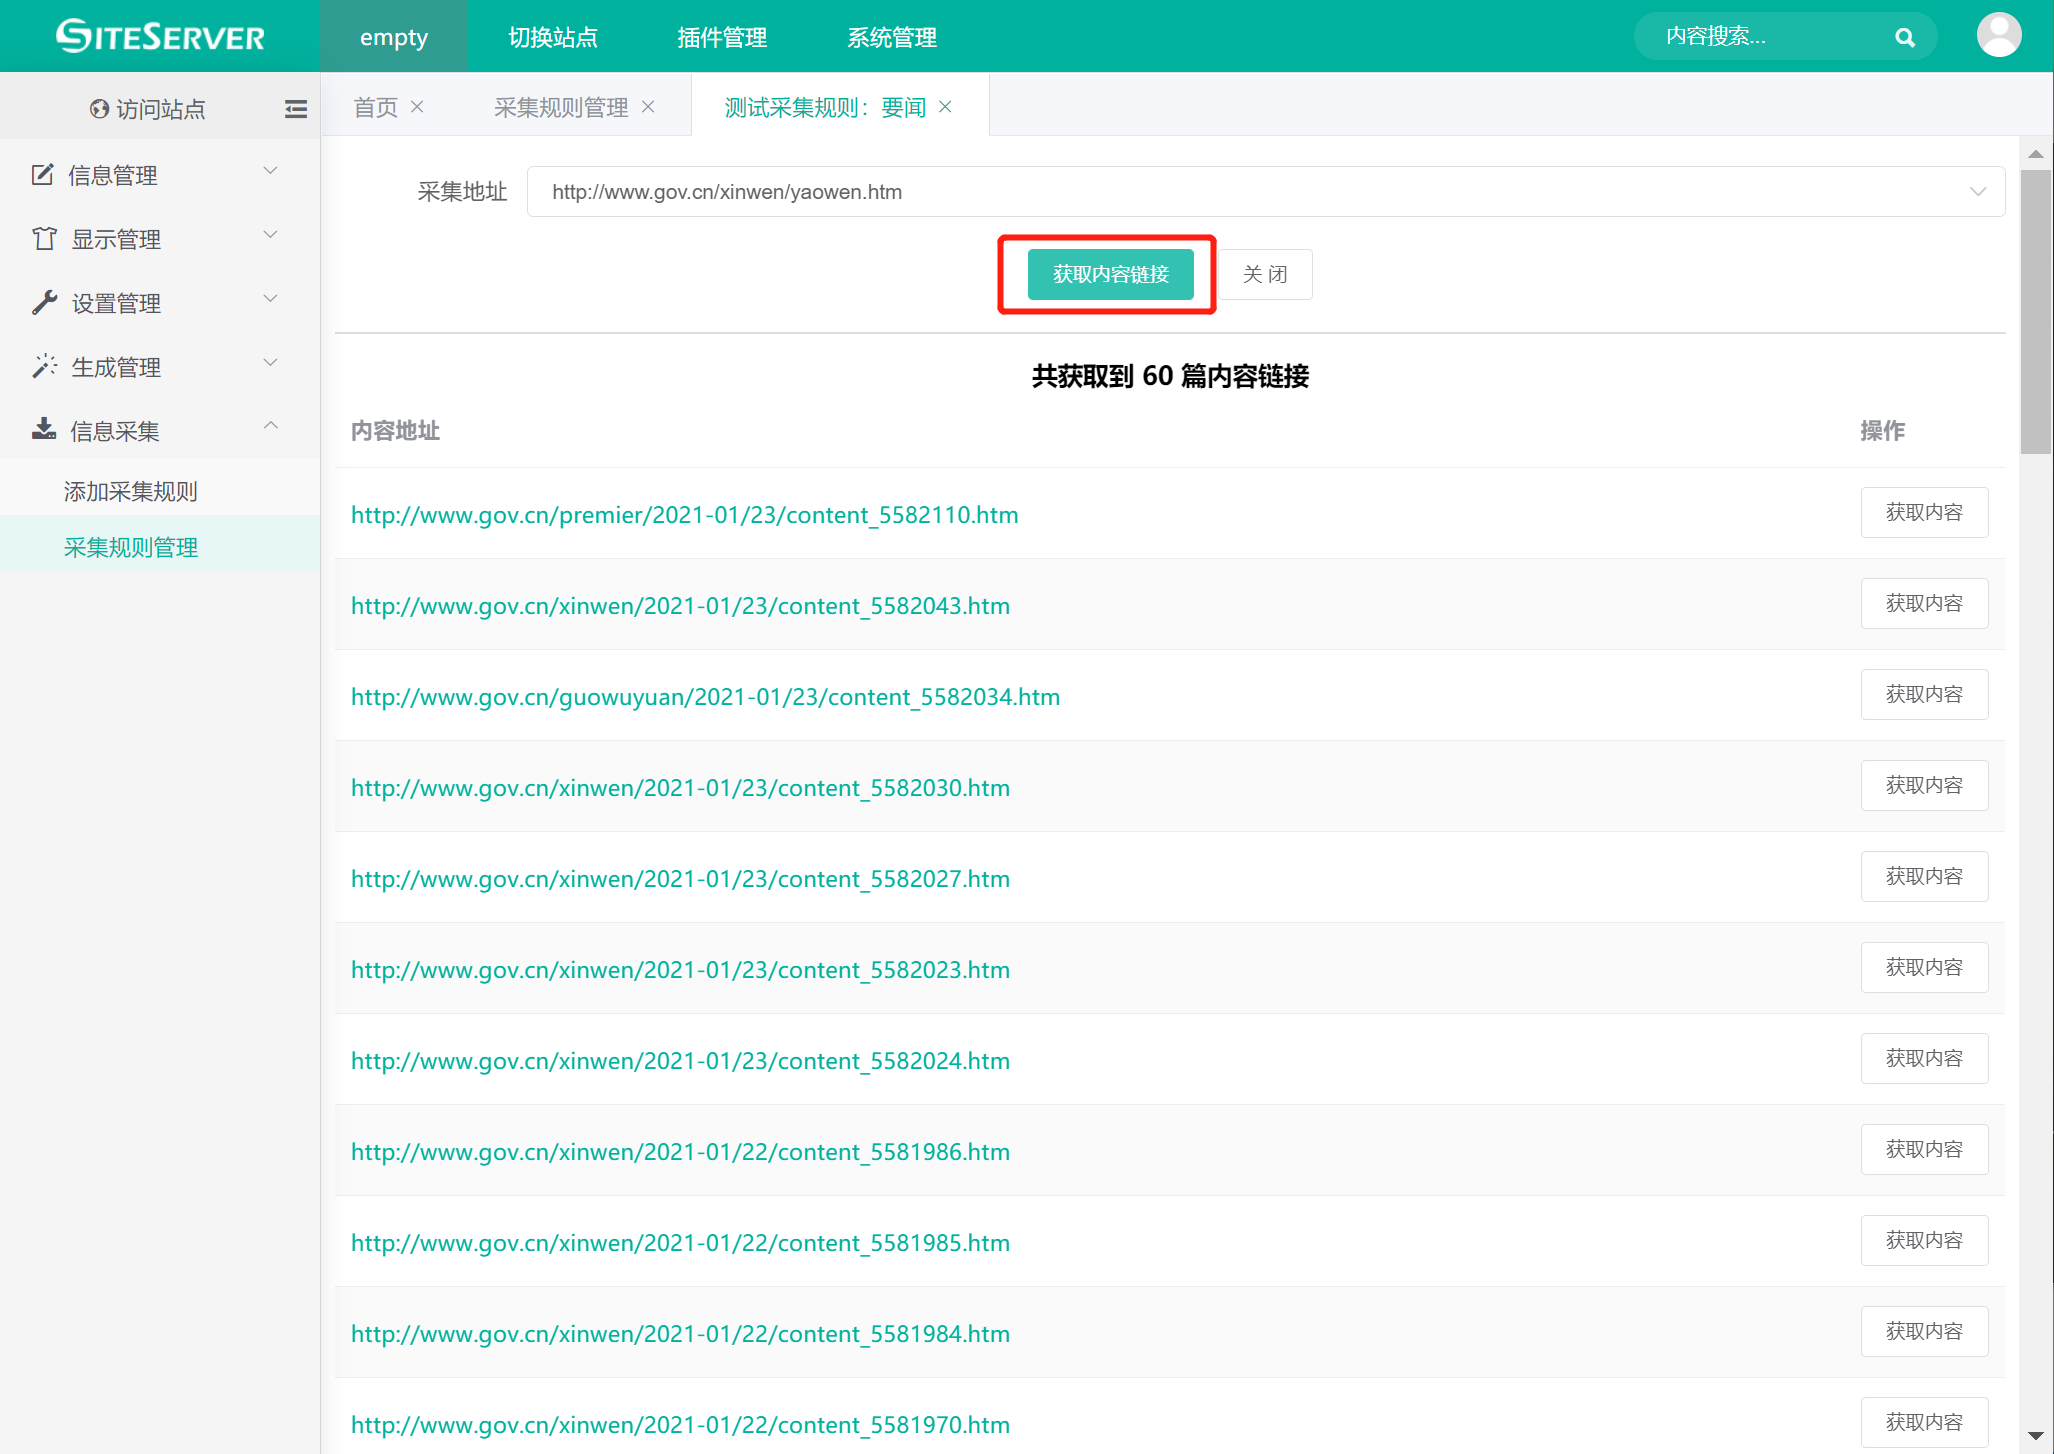The width and height of the screenshot is (2054, 1454).
Task: Open the user avatar menu
Action: point(1998,35)
